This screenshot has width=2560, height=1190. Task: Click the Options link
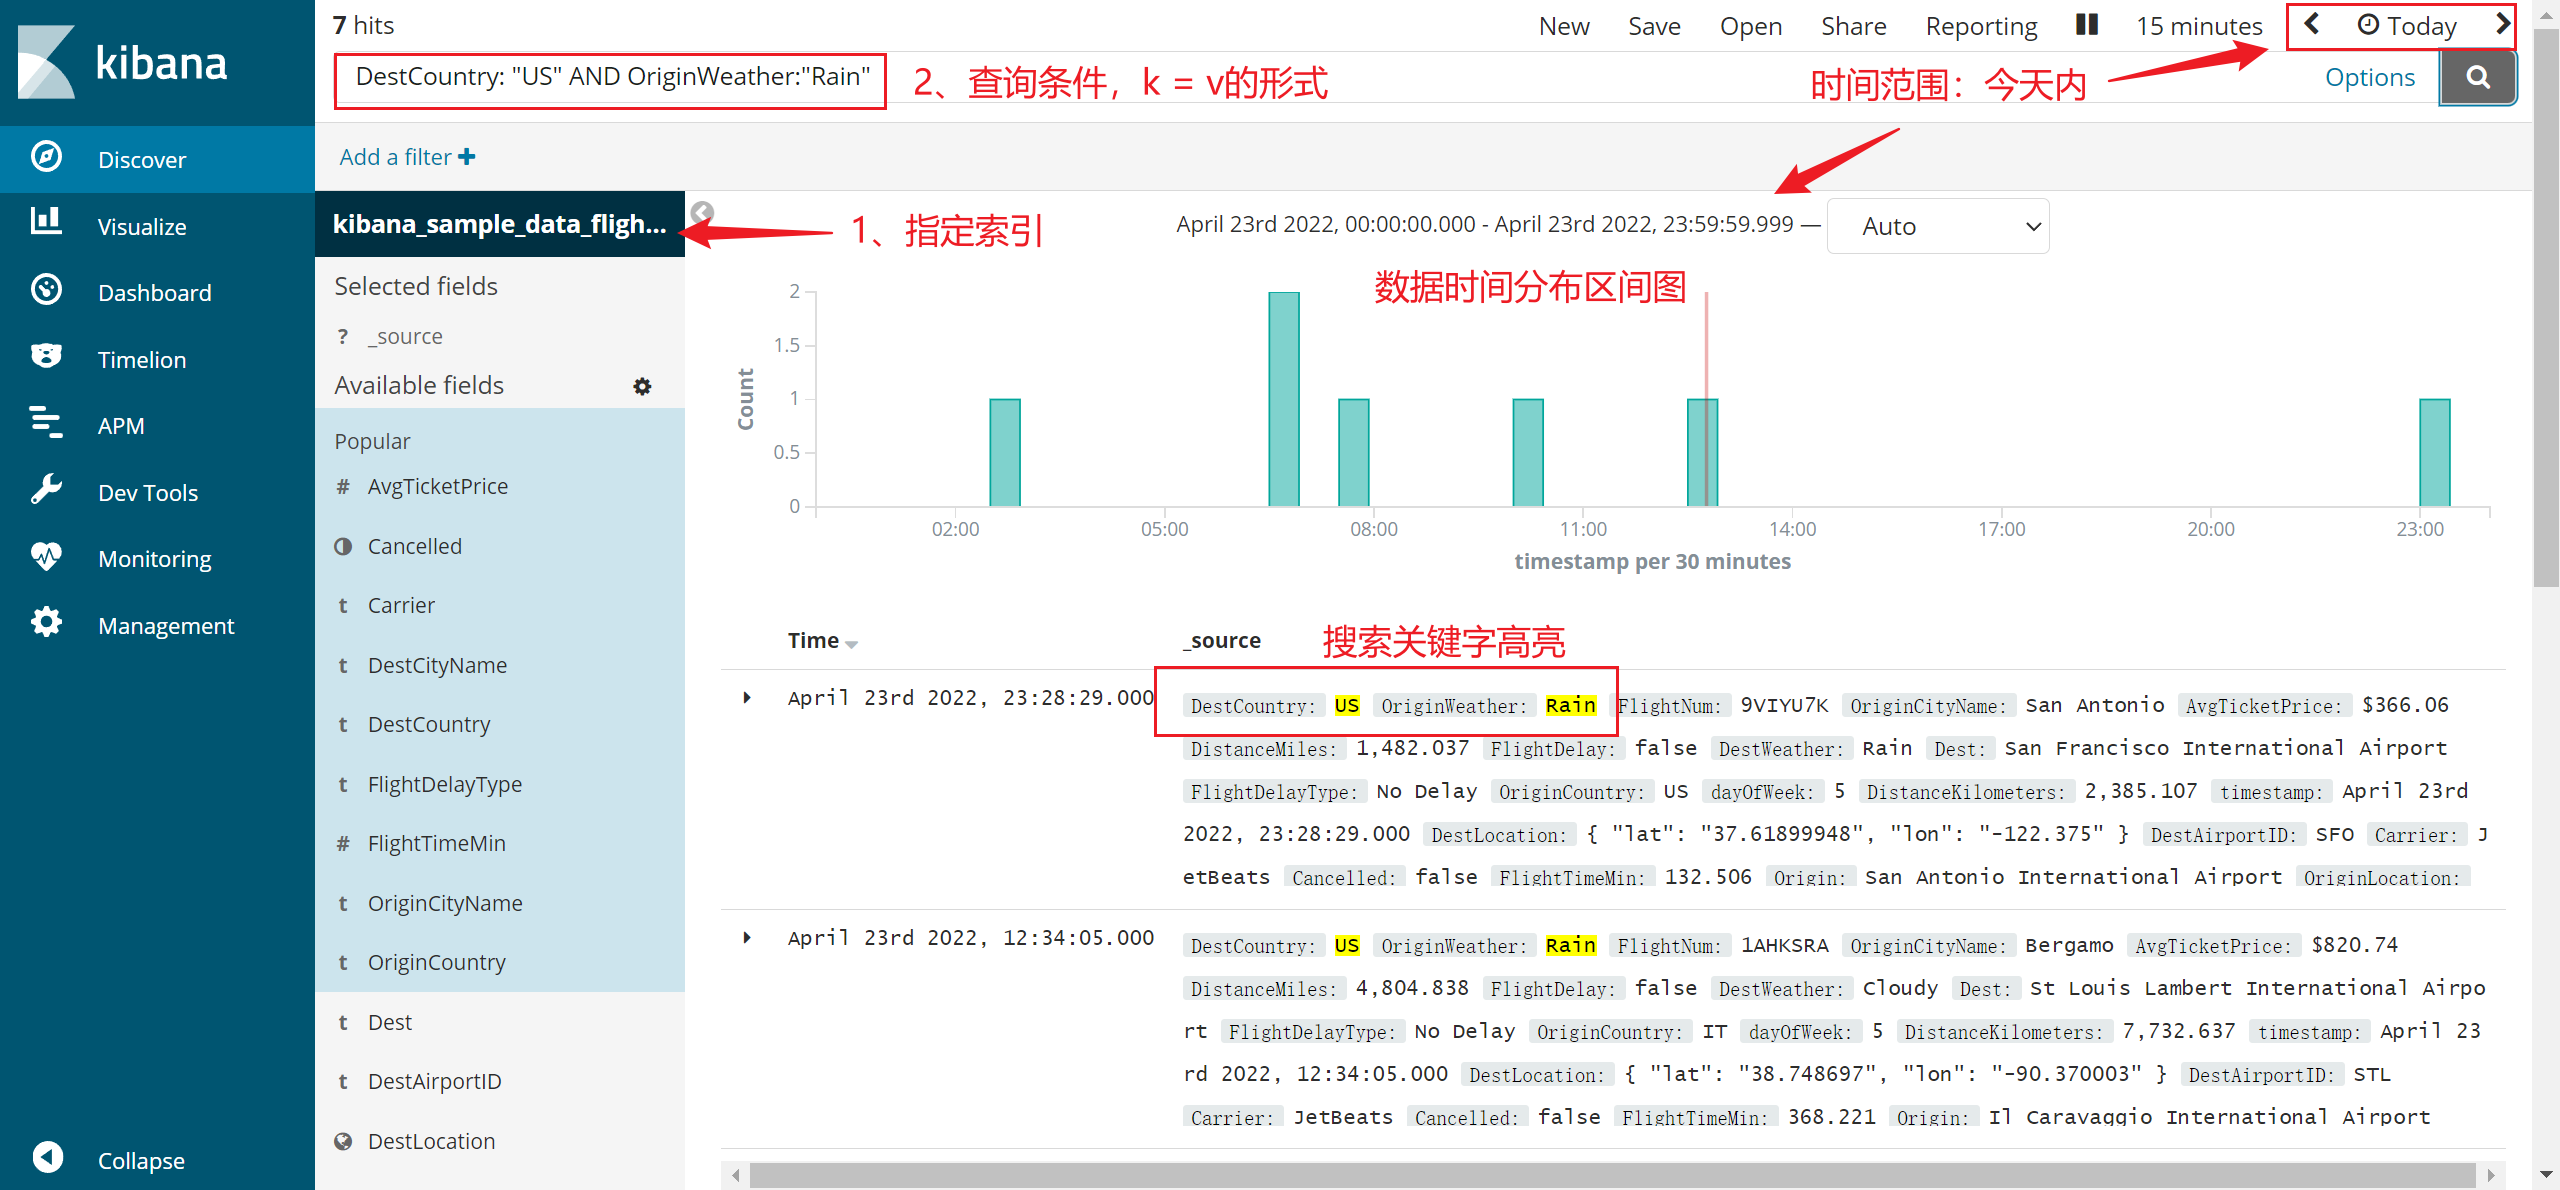click(2369, 78)
